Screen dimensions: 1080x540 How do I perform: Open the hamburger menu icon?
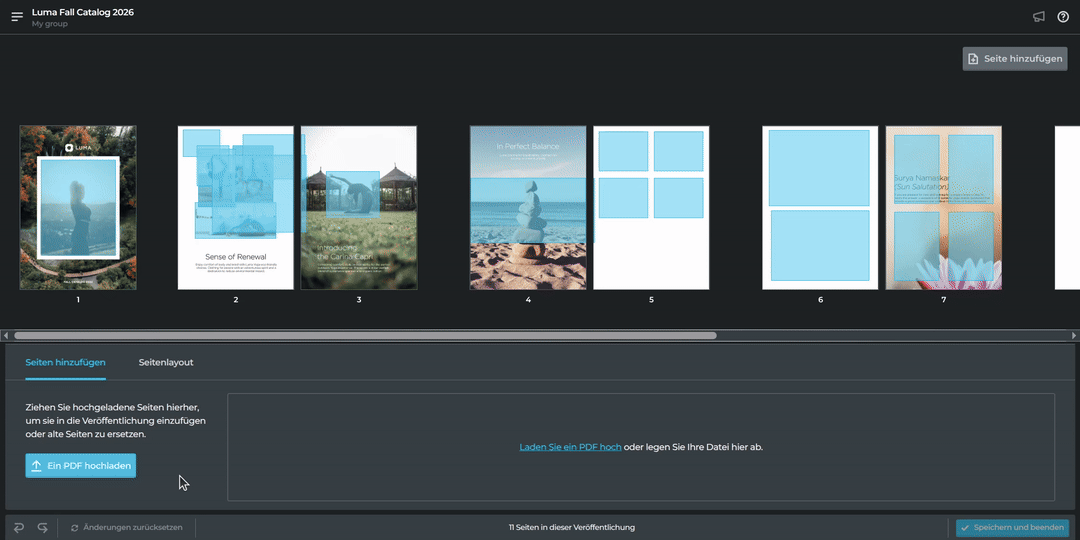(x=17, y=17)
